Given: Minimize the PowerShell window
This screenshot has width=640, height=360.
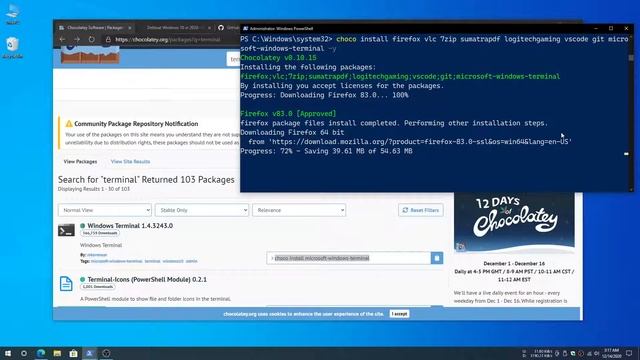Looking at the screenshot, I should [596, 28].
